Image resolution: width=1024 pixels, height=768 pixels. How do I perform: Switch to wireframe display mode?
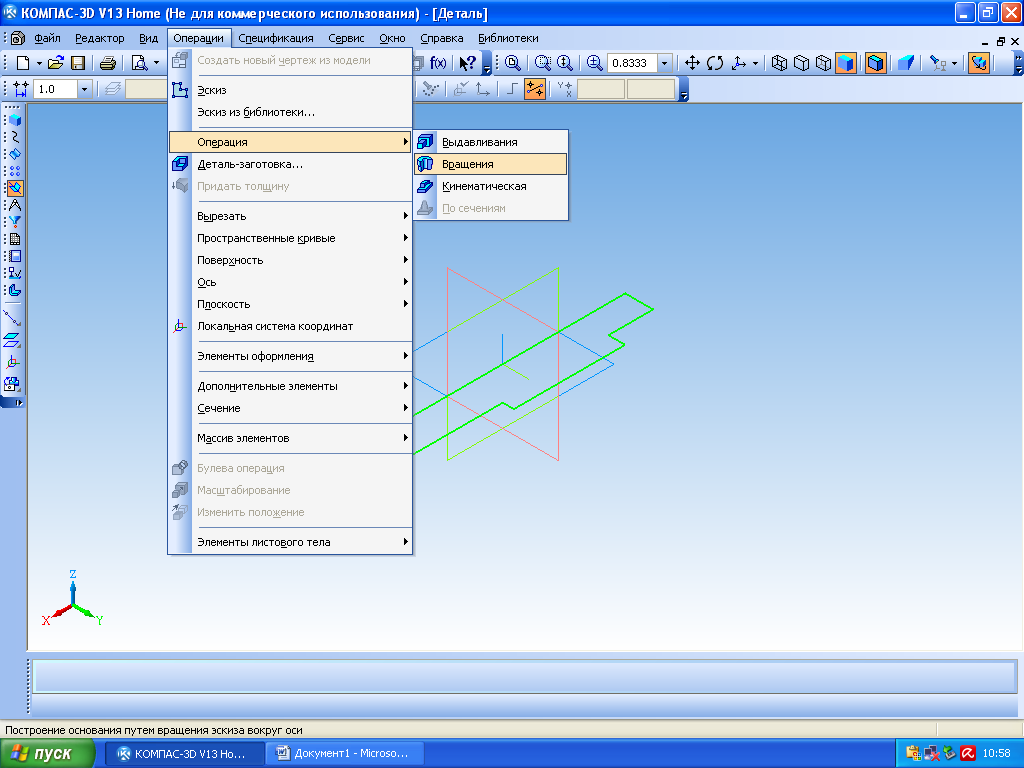779,63
